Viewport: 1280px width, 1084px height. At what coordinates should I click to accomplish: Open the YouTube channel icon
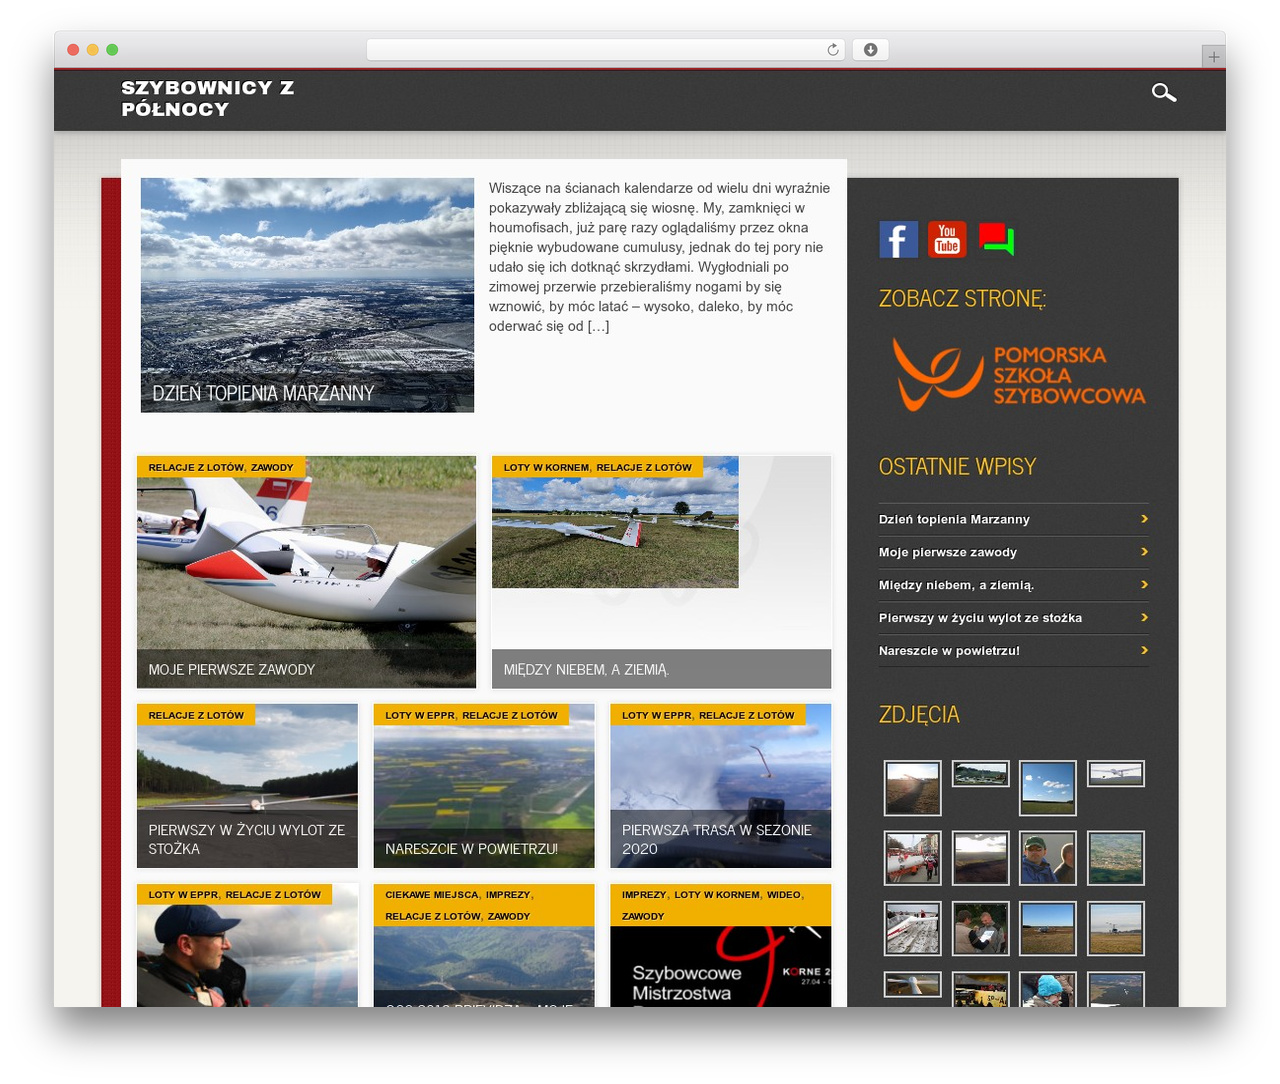pyautogui.click(x=947, y=240)
